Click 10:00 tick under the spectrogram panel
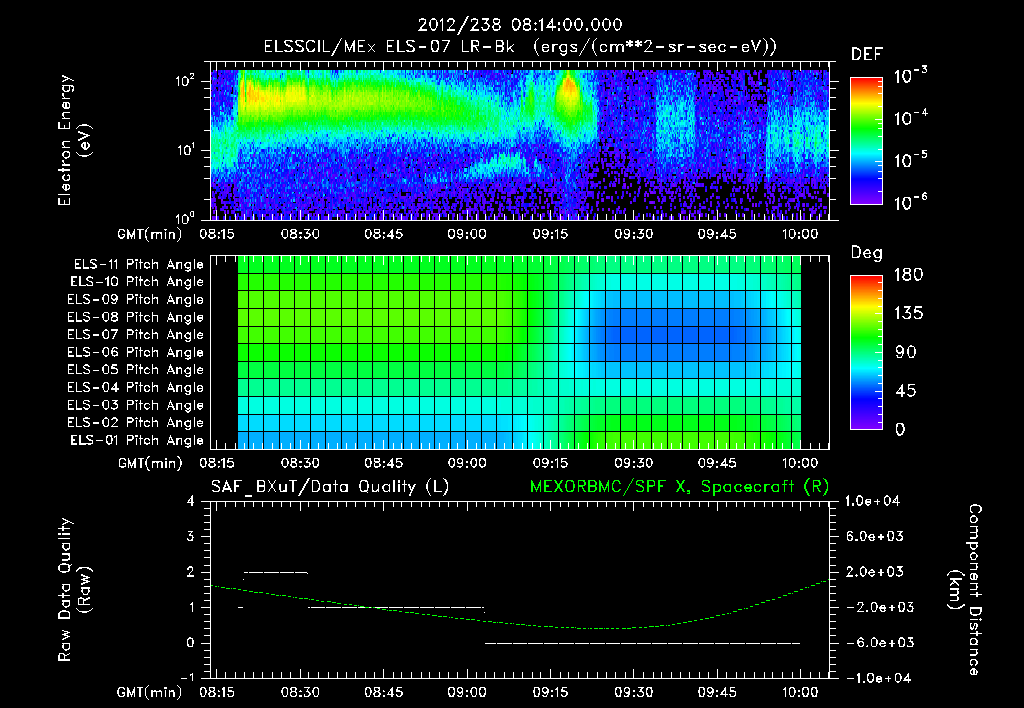 (800, 234)
